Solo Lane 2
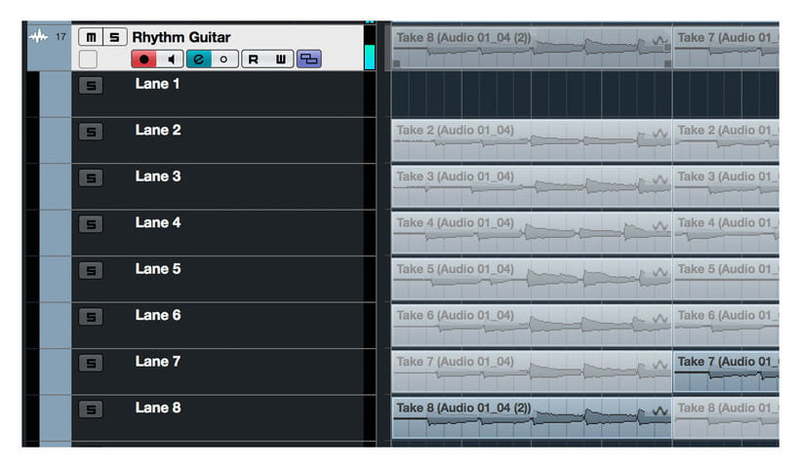This screenshot has height=468, width=800. (91, 132)
